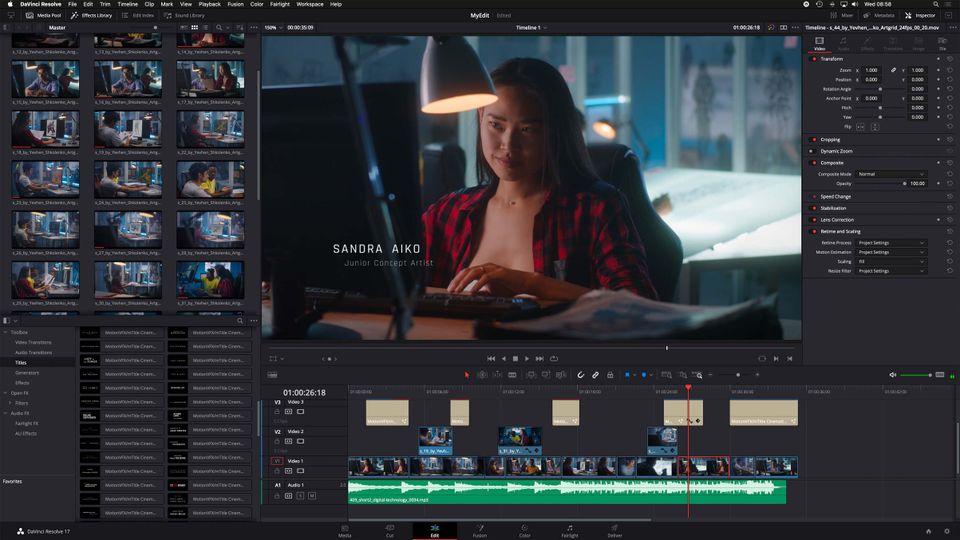
Task: Switch Media Pool to list view
Action: coord(205,28)
